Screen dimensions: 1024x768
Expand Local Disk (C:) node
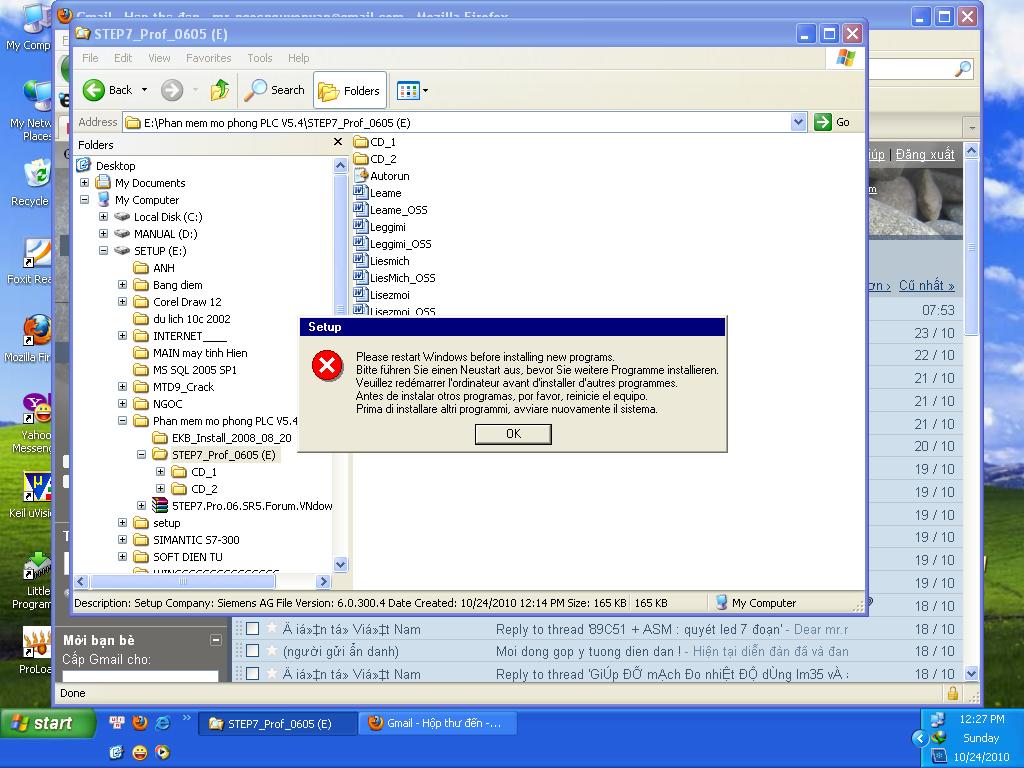point(103,216)
